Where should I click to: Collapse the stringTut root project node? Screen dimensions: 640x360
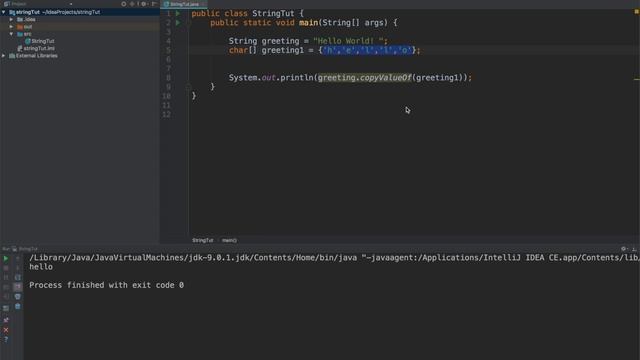click(4, 12)
